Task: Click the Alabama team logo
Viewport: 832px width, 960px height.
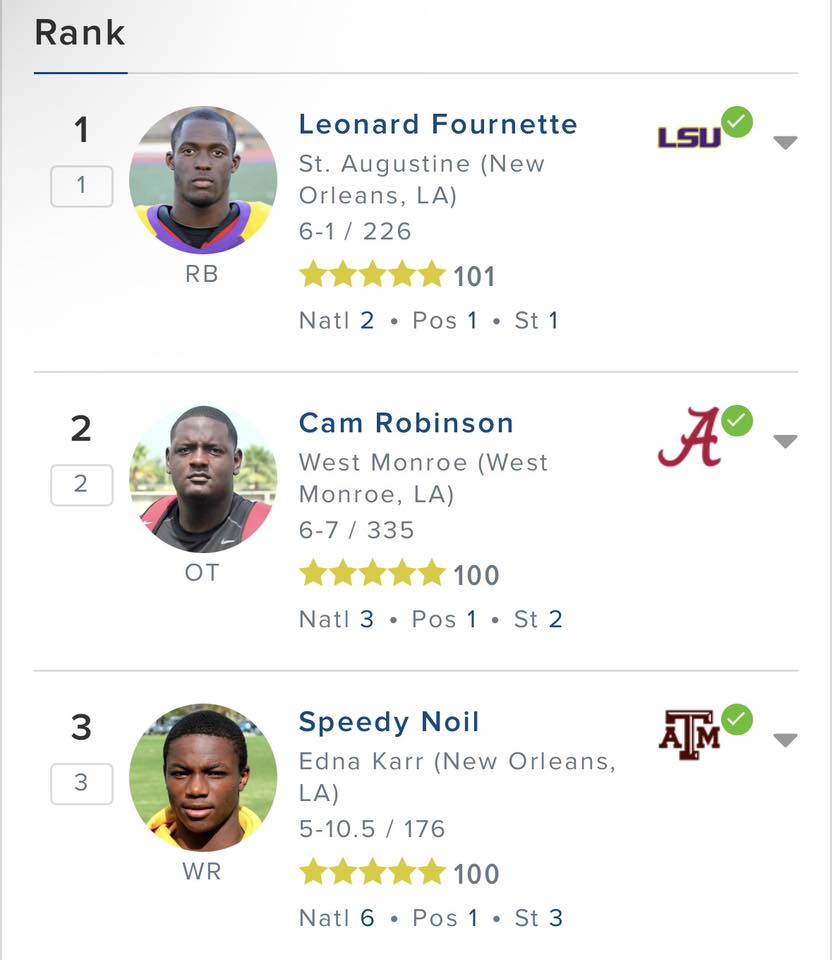Action: pyautogui.click(x=689, y=437)
